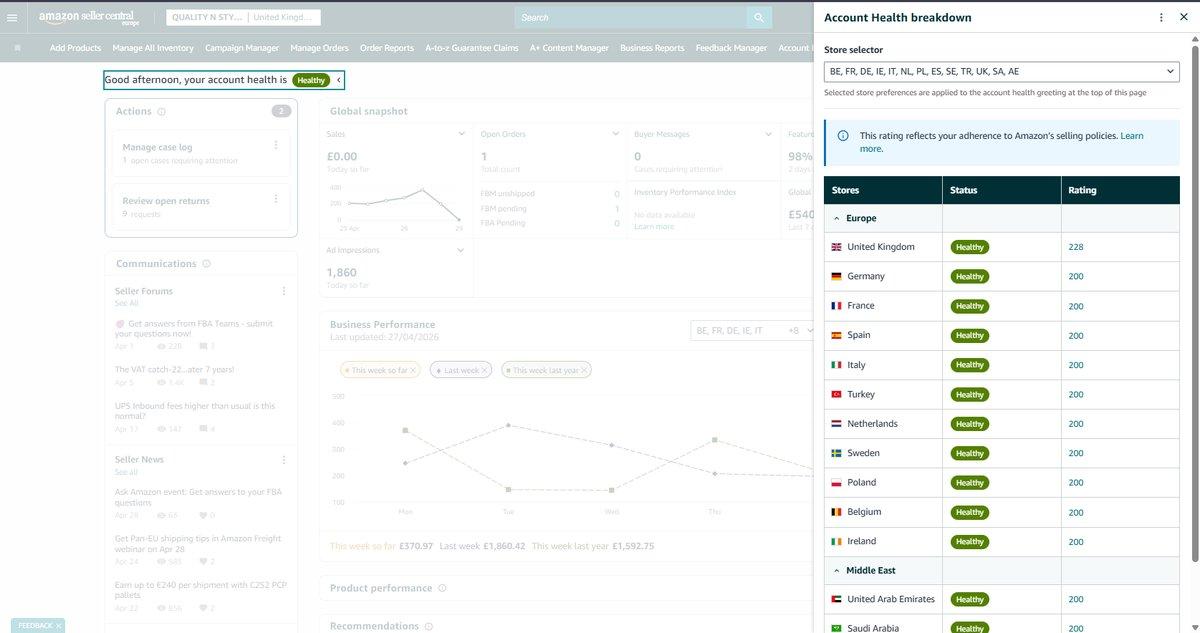This screenshot has width=1200, height=633.
Task: Open Germany rating 200 link
Action: 1076,276
